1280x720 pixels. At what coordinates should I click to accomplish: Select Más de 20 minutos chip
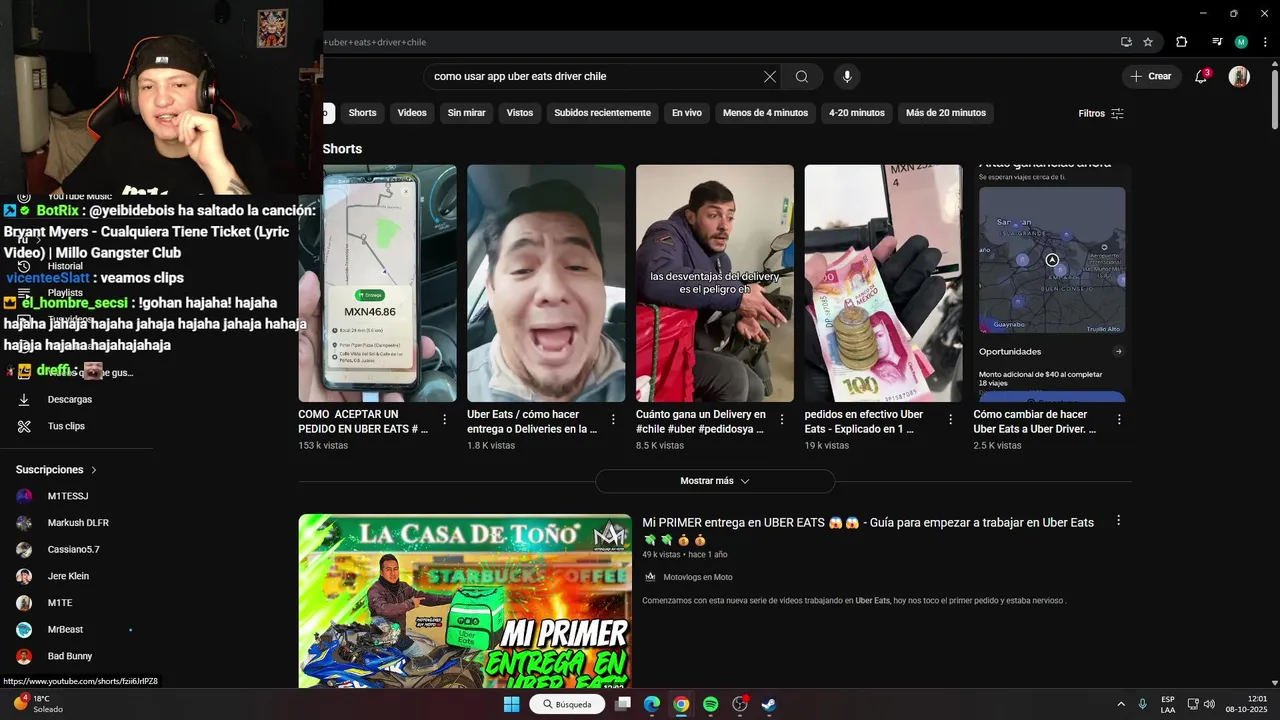(x=946, y=113)
